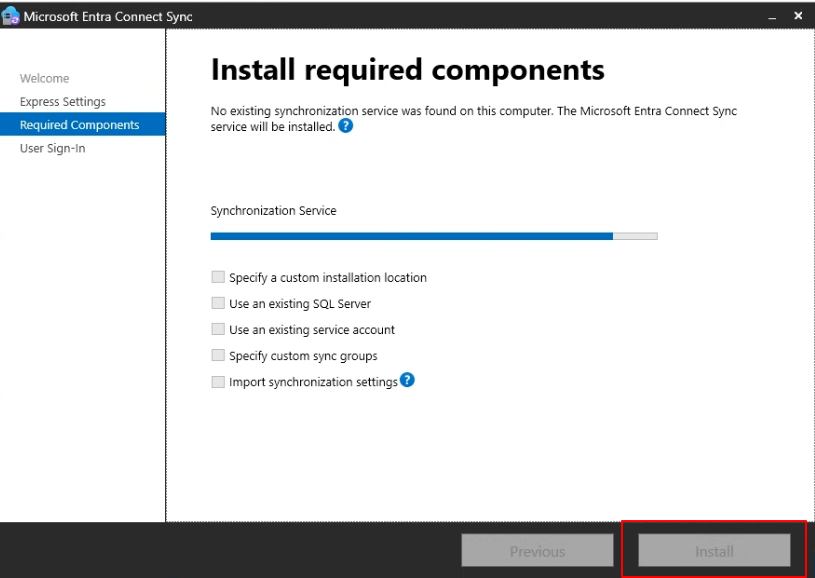Go to Welcome step in sidebar
Viewport: 815px width, 578px height.
(45, 78)
